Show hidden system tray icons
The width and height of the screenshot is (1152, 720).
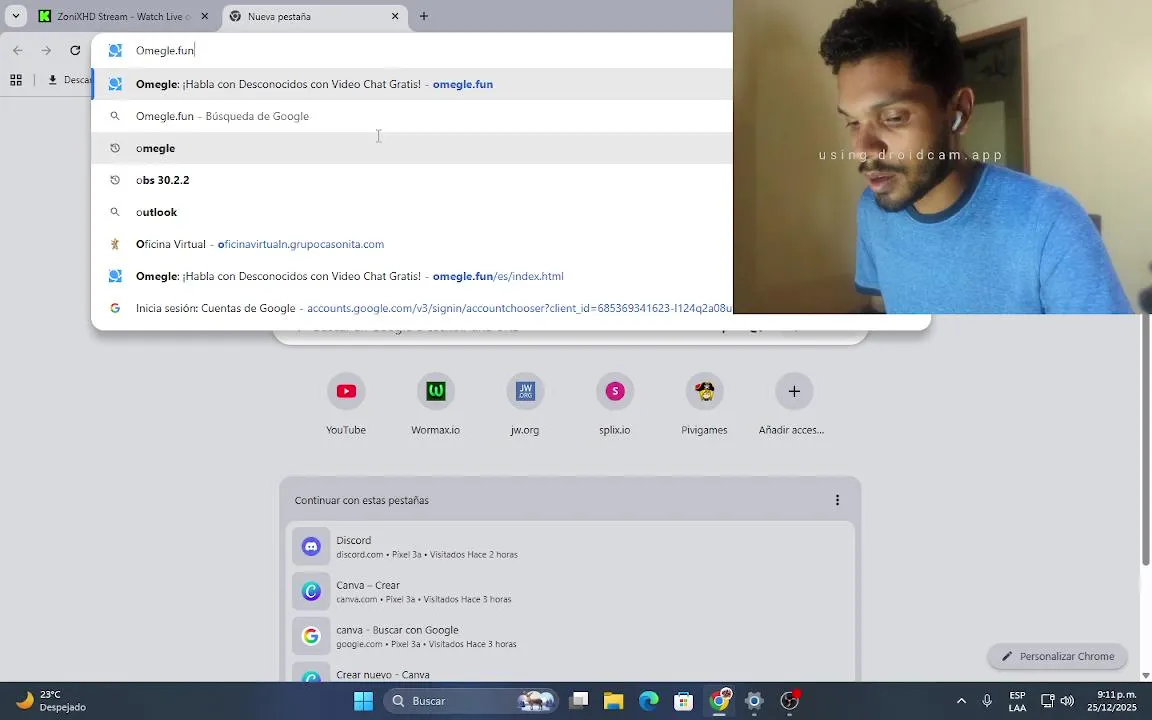(x=961, y=701)
